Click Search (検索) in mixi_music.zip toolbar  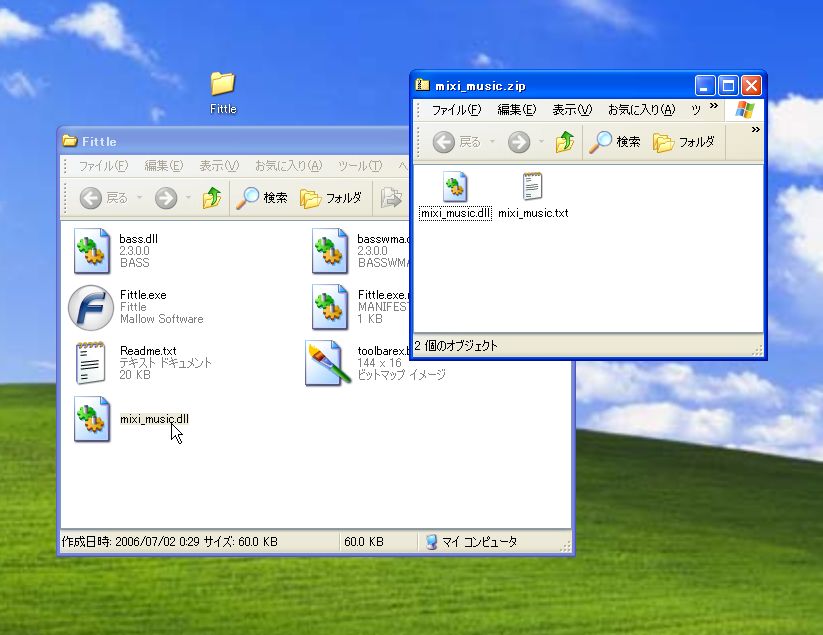pos(615,142)
